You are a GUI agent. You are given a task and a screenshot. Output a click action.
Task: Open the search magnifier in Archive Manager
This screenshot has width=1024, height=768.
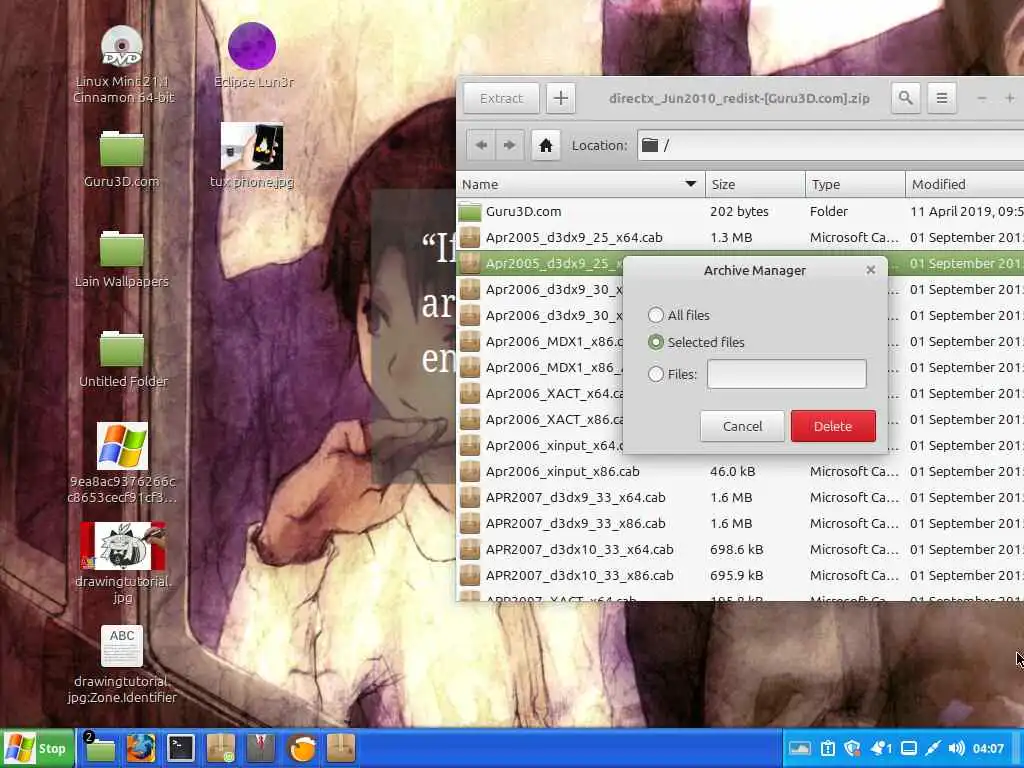tap(905, 98)
